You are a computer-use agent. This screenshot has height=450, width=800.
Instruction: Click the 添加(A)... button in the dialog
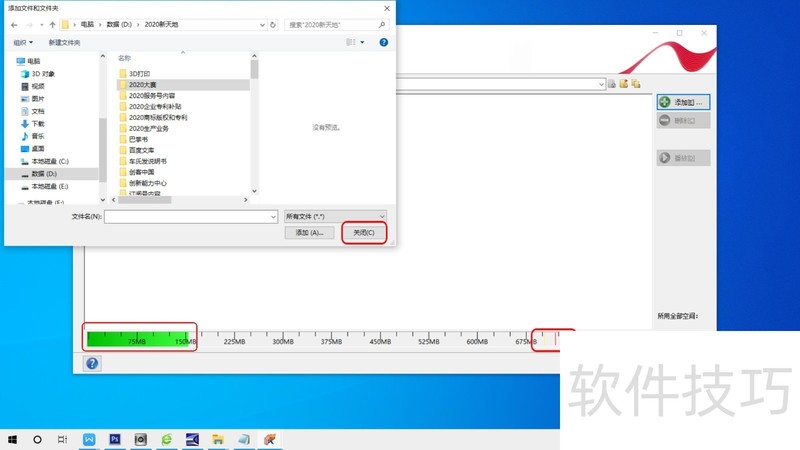click(309, 233)
